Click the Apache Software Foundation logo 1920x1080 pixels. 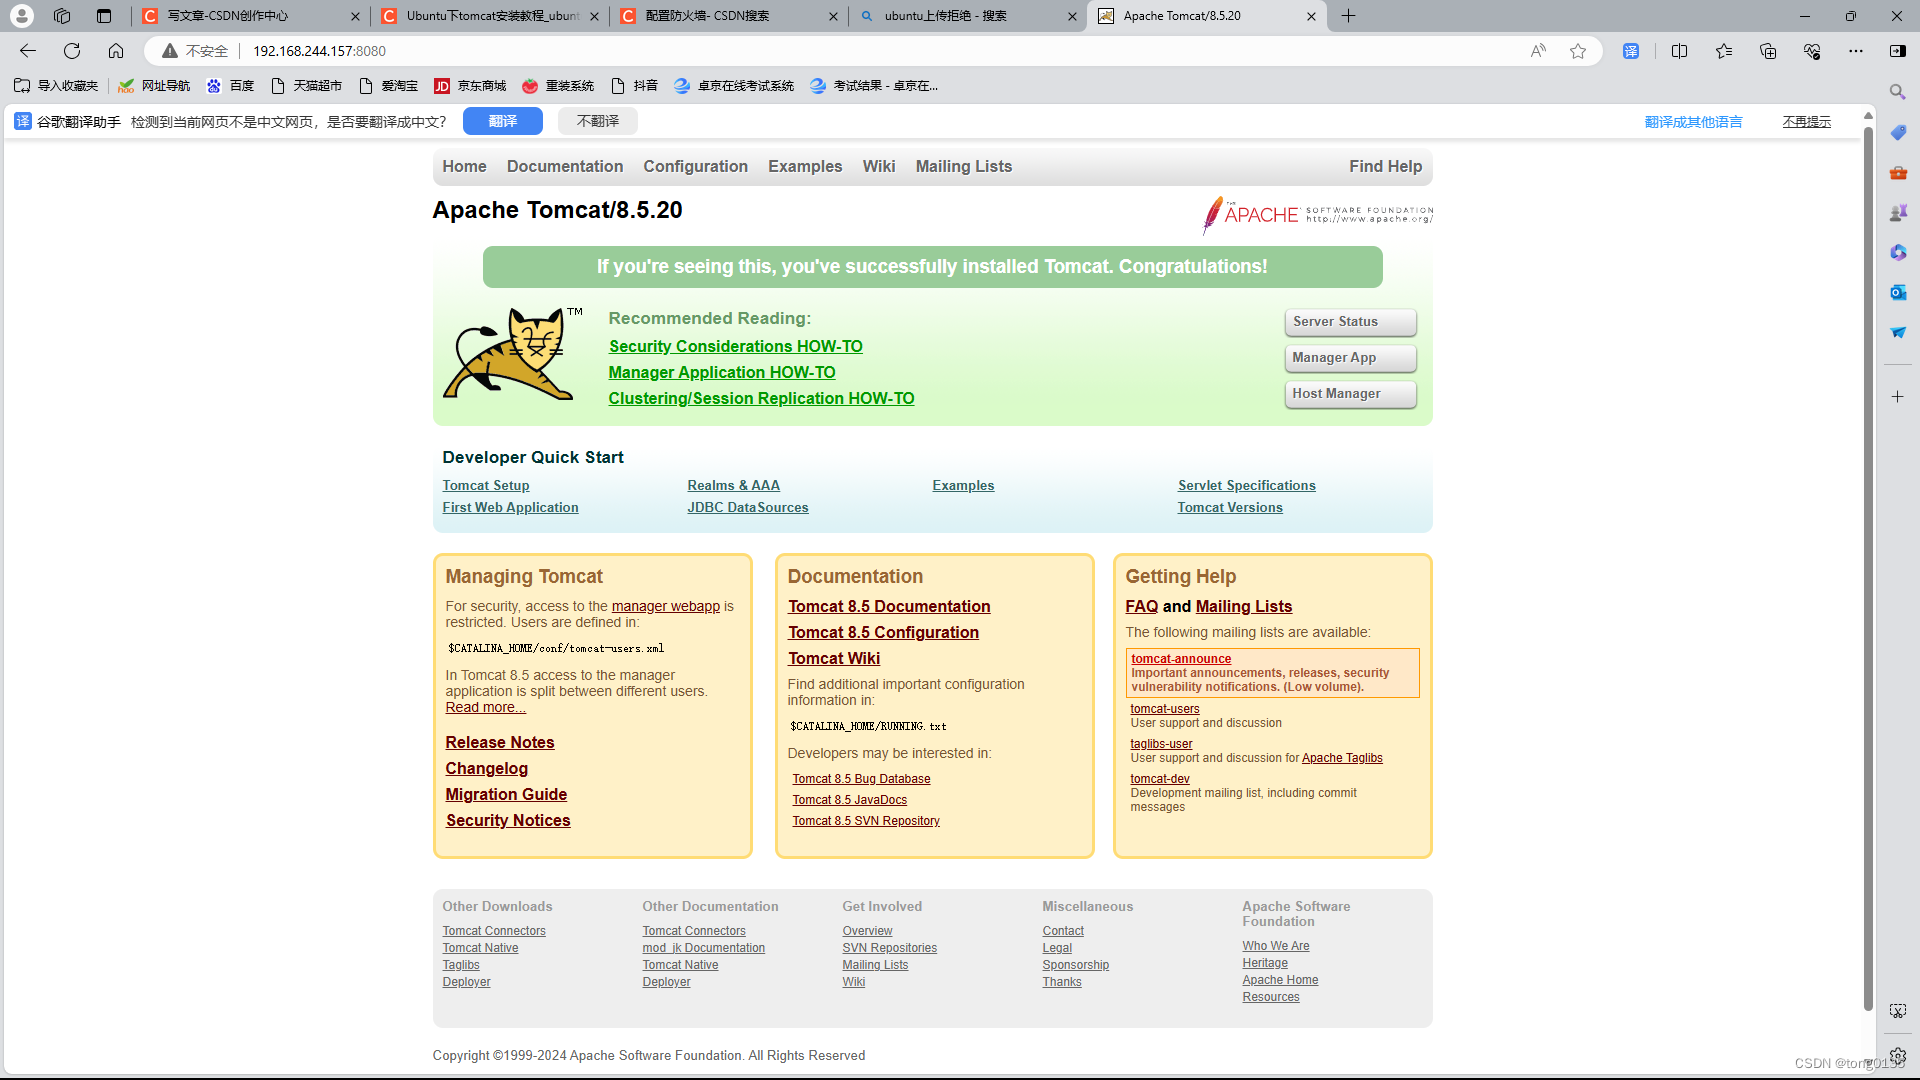tap(1317, 214)
